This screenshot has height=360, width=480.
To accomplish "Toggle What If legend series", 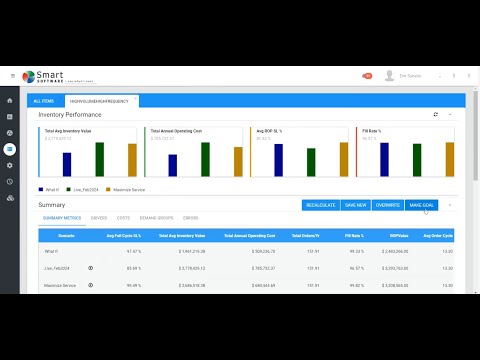I will click(49, 190).
